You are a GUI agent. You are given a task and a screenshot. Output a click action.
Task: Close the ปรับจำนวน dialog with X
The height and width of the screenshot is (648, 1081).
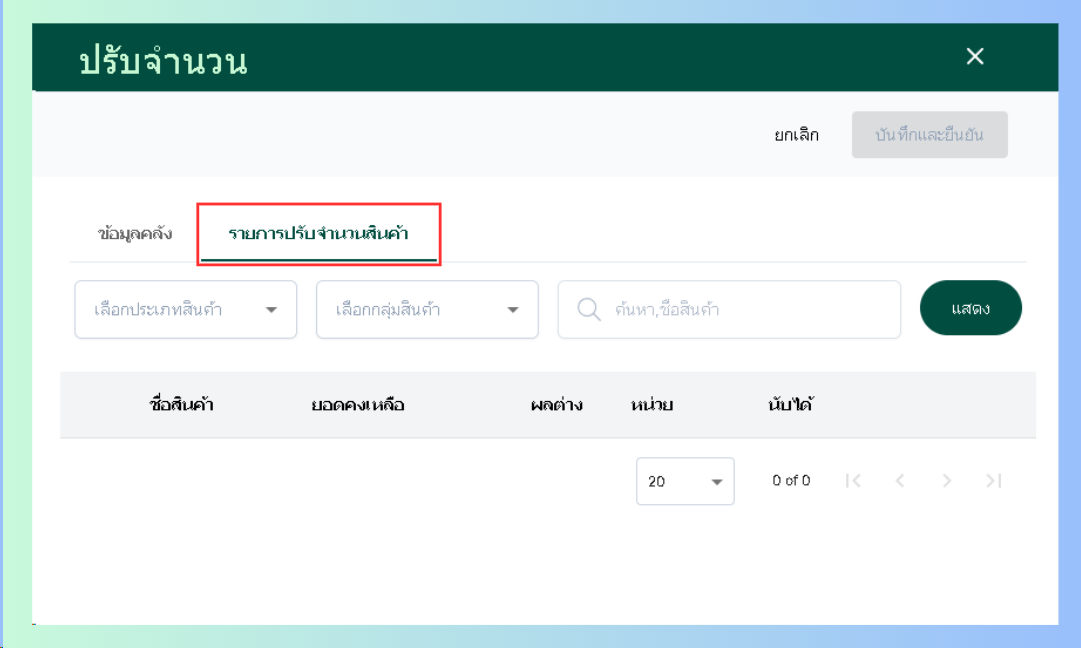click(x=974, y=57)
